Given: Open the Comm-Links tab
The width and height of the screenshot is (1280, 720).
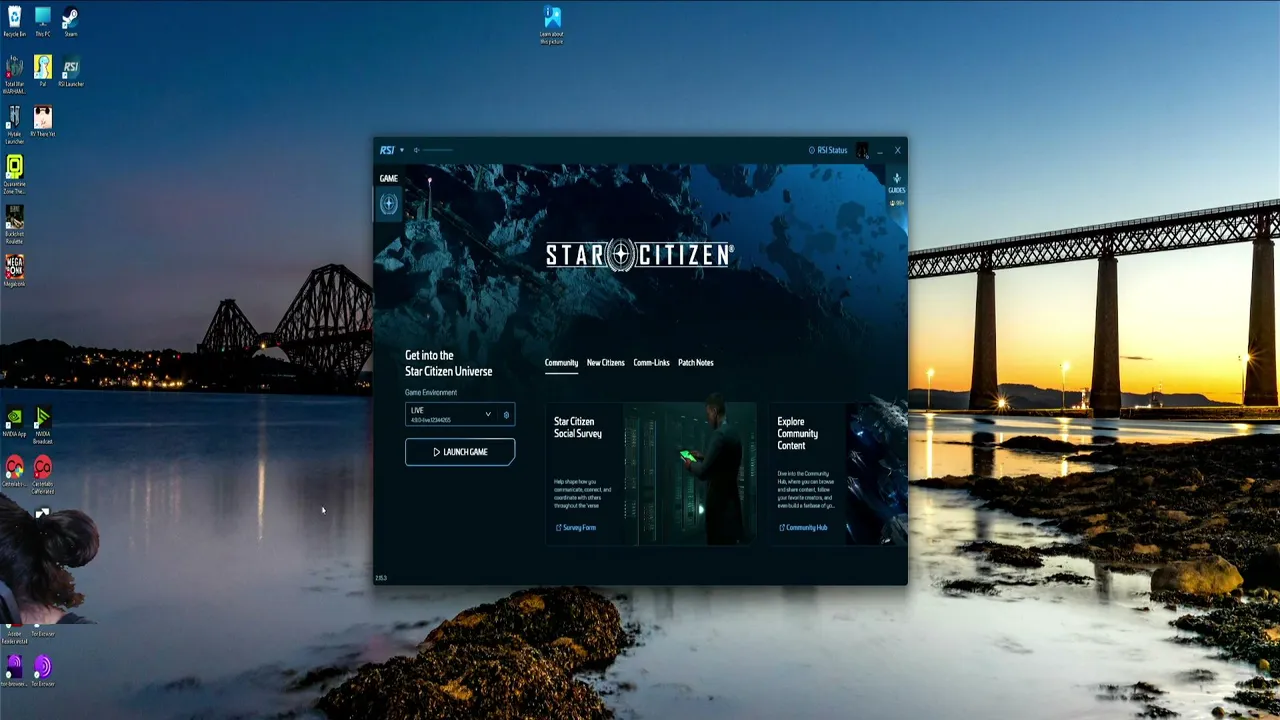Looking at the screenshot, I should click(651, 363).
